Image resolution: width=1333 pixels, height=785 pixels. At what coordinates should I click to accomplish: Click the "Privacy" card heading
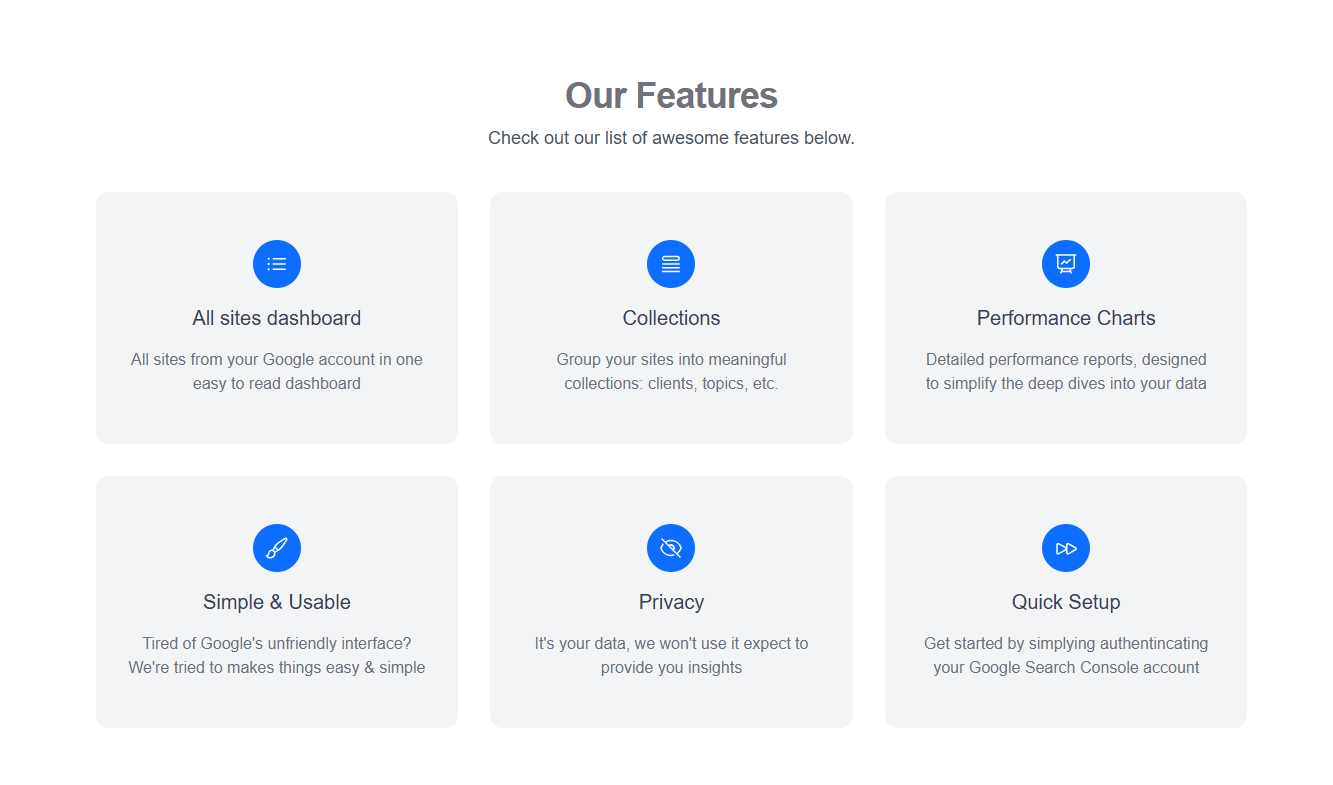pyautogui.click(x=671, y=602)
